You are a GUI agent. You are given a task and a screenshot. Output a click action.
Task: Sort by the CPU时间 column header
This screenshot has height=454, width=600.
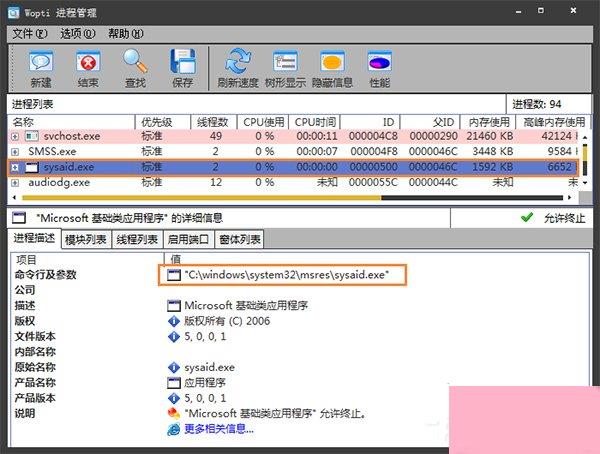click(x=315, y=122)
